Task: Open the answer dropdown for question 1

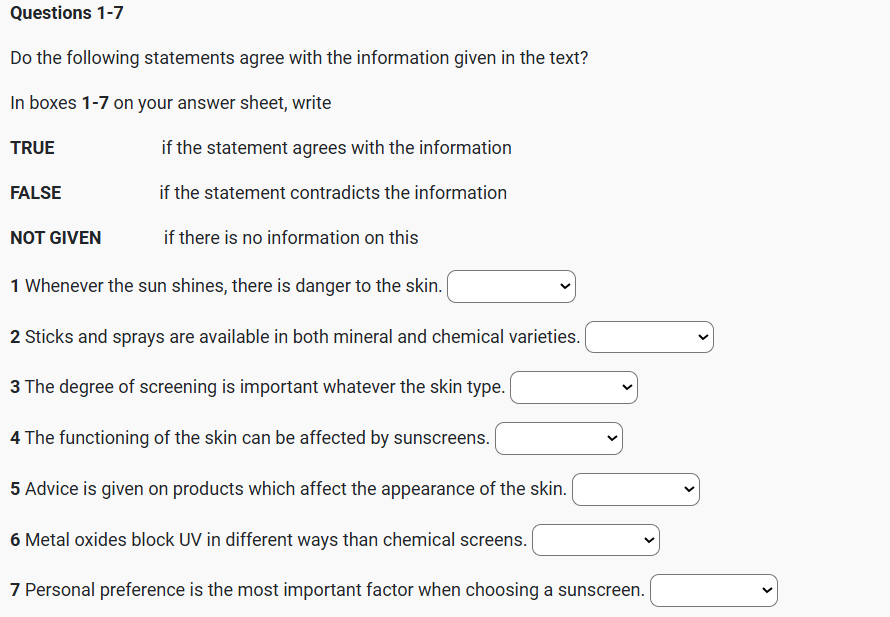Action: (x=511, y=287)
